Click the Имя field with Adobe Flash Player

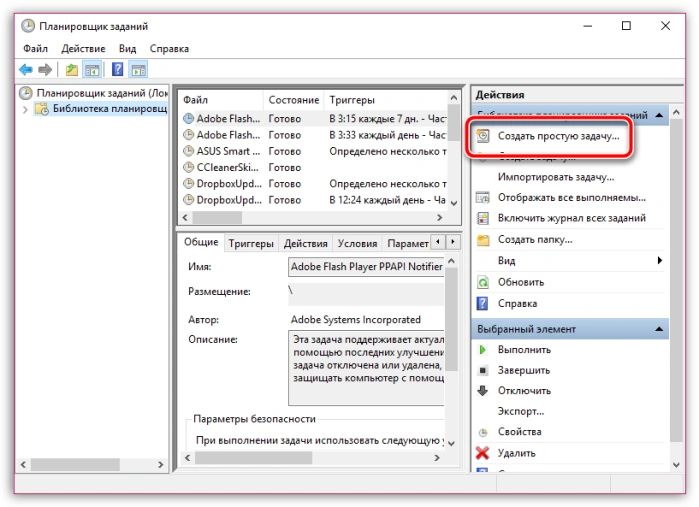[366, 267]
